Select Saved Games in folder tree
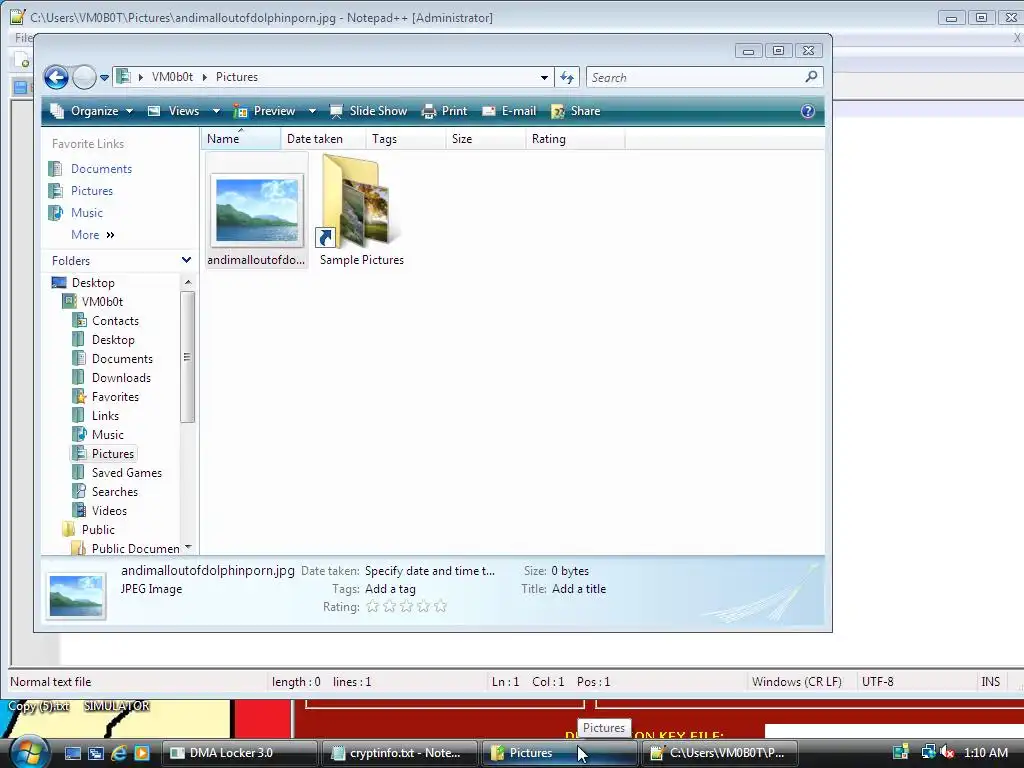This screenshot has width=1024, height=768. click(127, 472)
